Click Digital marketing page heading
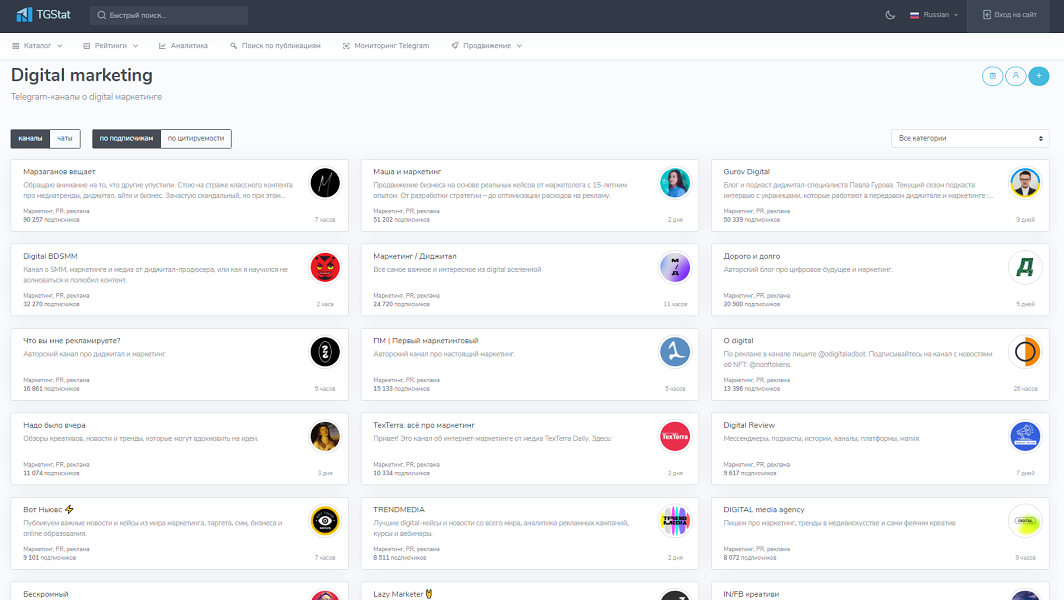Screen dimensions: 1064x600 coord(81,75)
